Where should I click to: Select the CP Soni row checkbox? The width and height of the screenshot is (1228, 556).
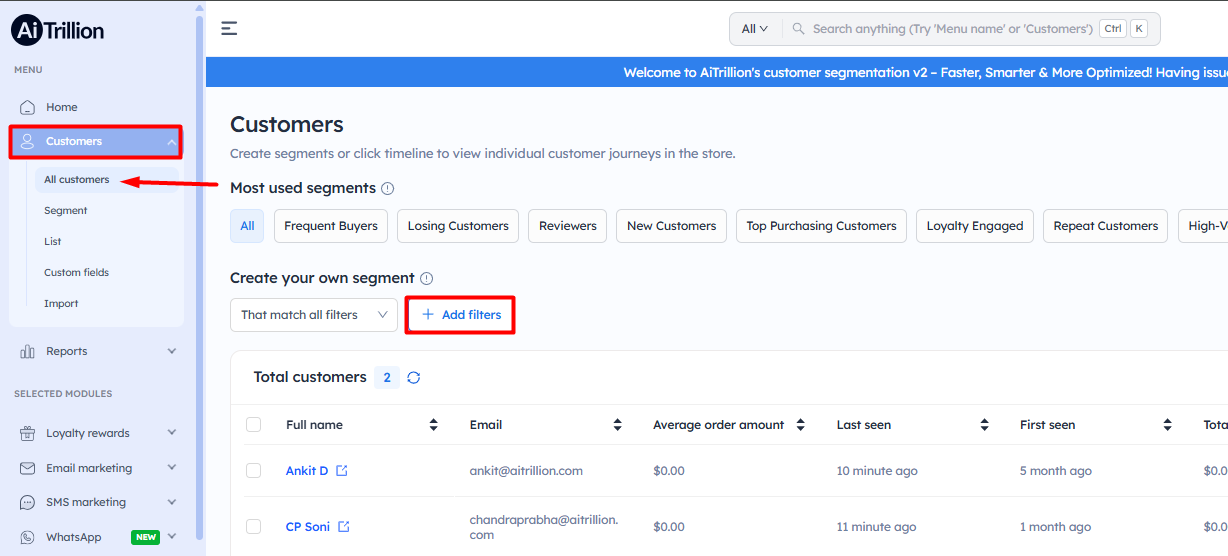[254, 527]
